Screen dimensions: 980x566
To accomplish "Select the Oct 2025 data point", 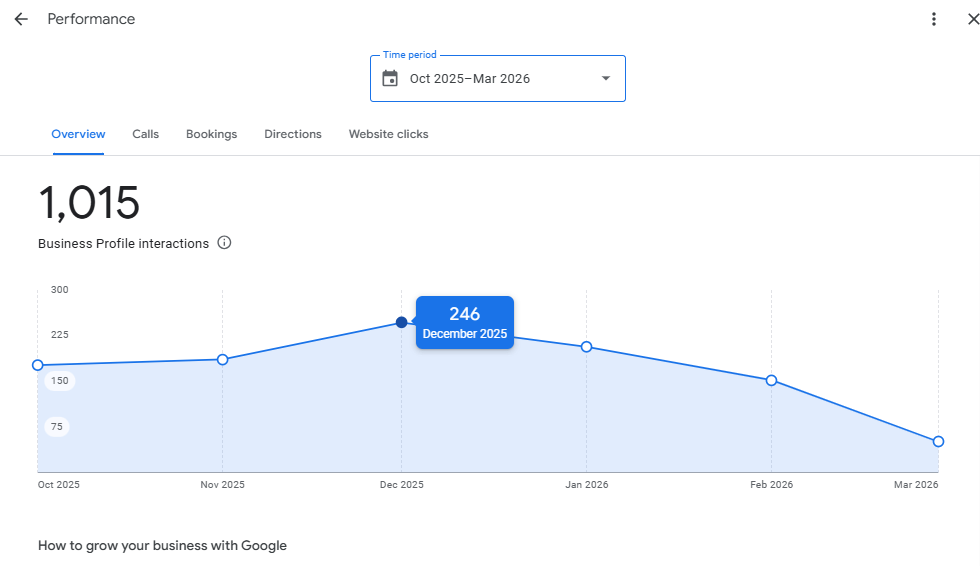I will 38,365.
